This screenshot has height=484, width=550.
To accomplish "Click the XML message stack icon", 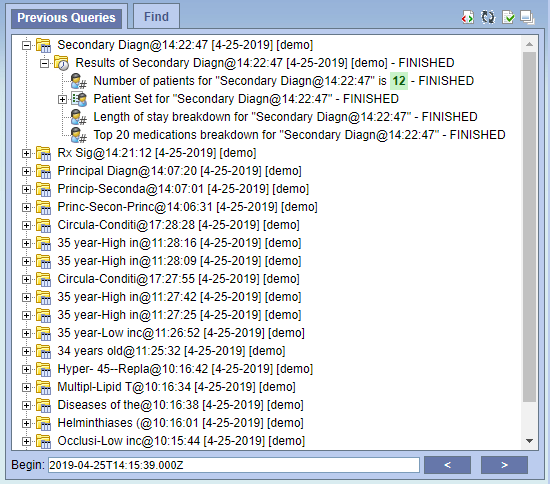I will (x=468, y=17).
